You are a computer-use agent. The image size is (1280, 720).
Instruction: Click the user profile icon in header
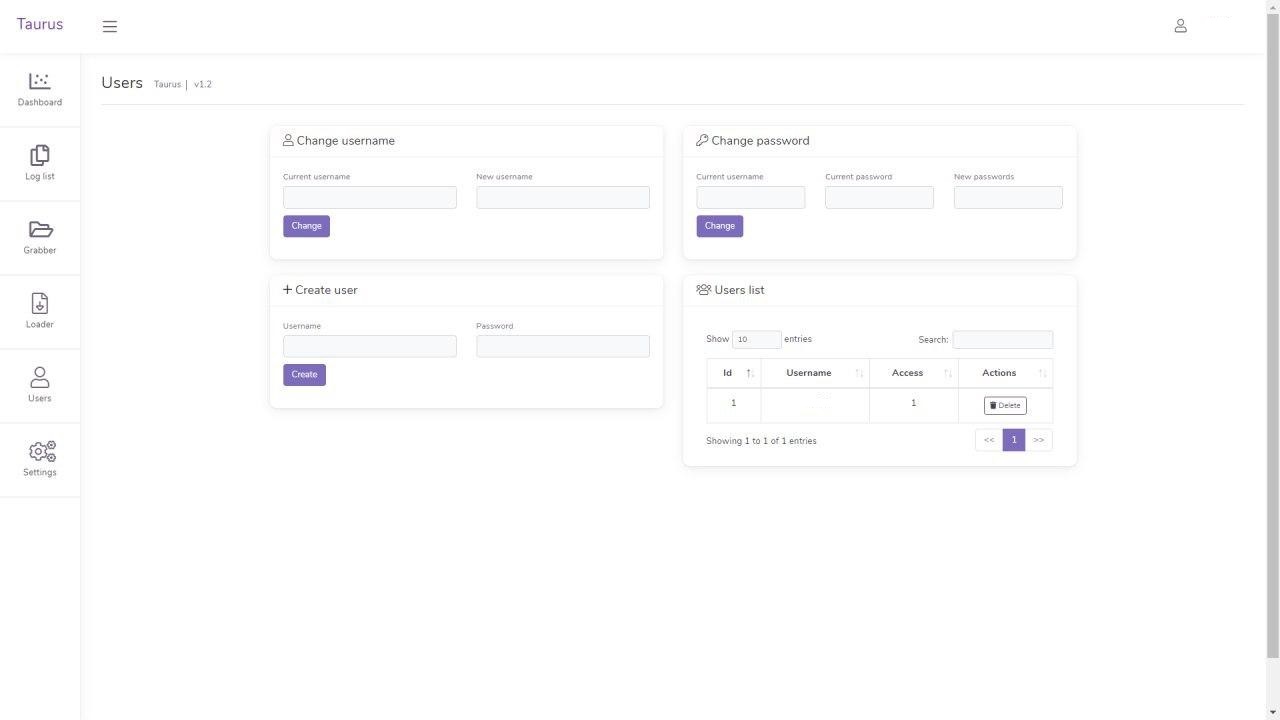pyautogui.click(x=1180, y=26)
